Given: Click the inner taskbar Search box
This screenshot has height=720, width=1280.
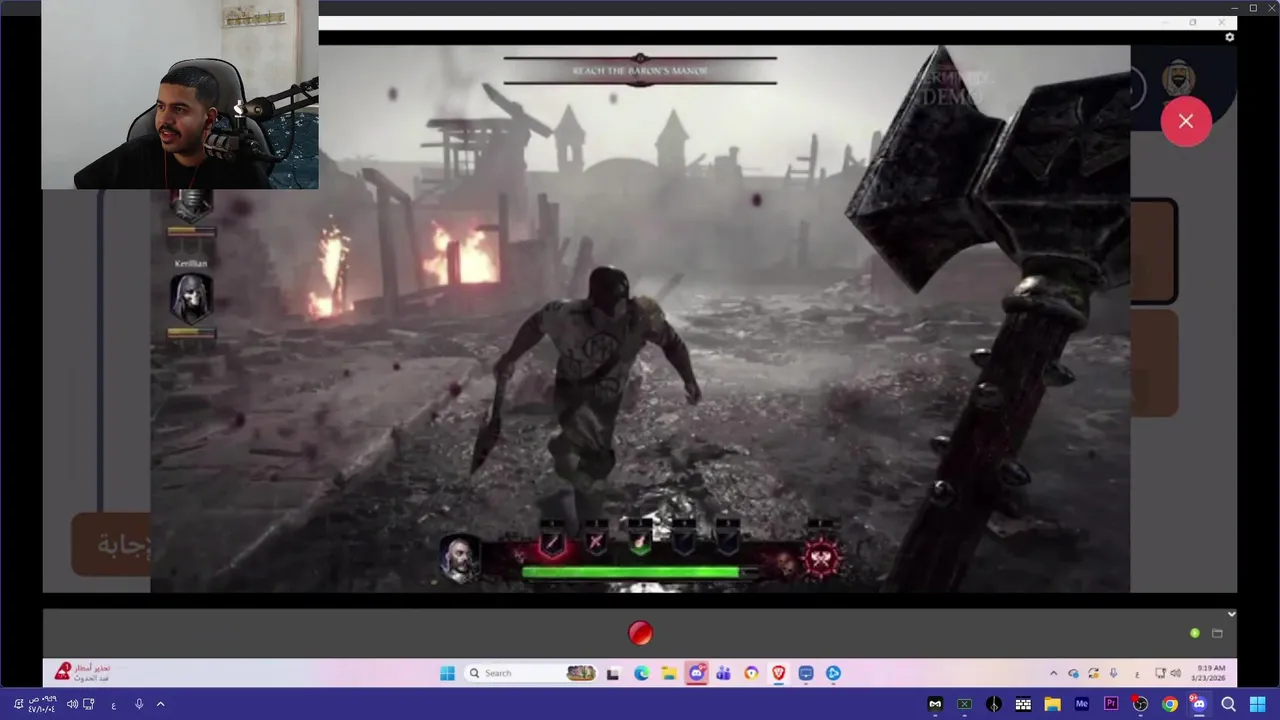Looking at the screenshot, I should (x=530, y=673).
